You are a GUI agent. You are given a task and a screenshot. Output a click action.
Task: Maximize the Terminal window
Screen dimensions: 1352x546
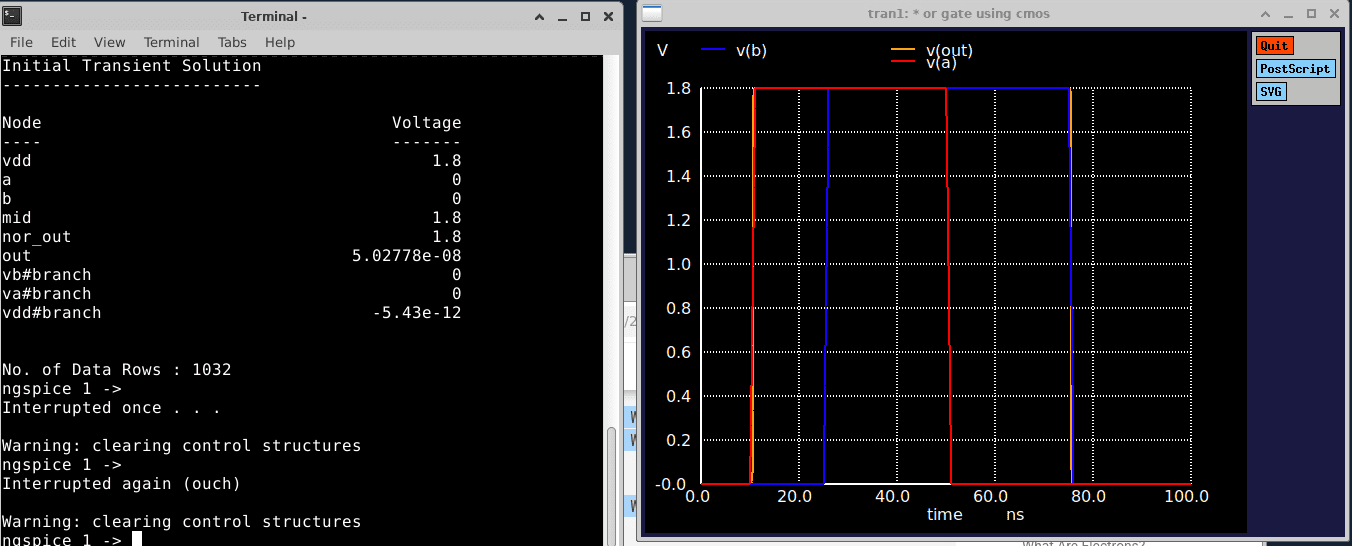[585, 16]
